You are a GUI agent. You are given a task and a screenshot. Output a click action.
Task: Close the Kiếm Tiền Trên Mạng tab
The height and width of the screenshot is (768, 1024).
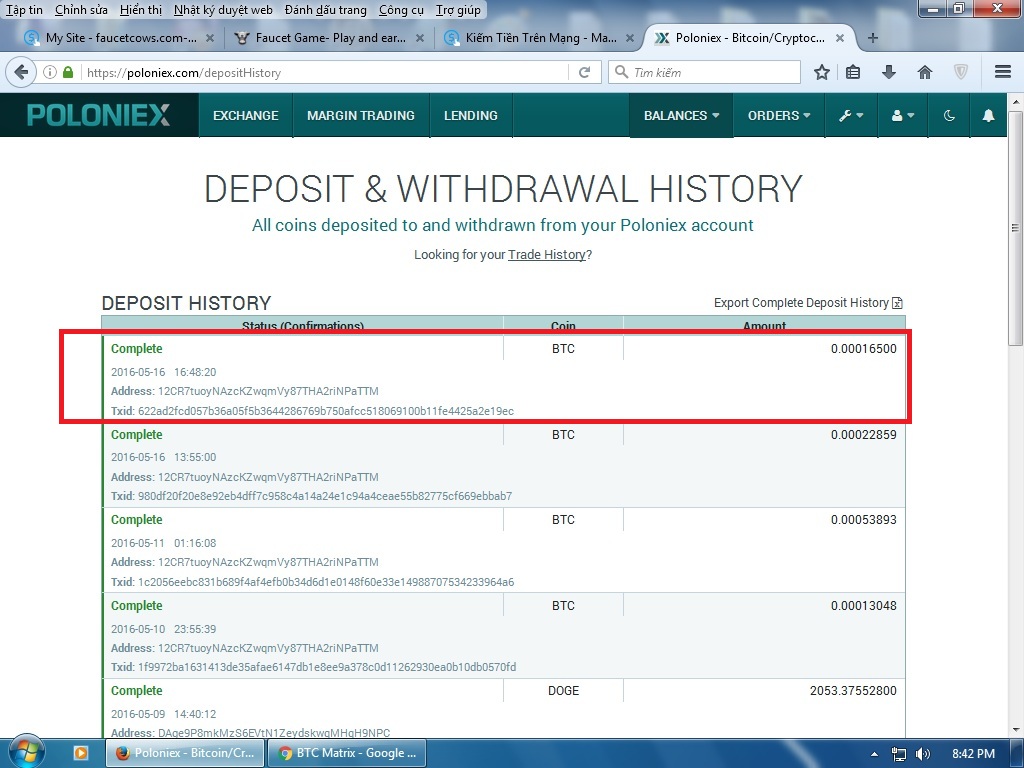click(630, 38)
